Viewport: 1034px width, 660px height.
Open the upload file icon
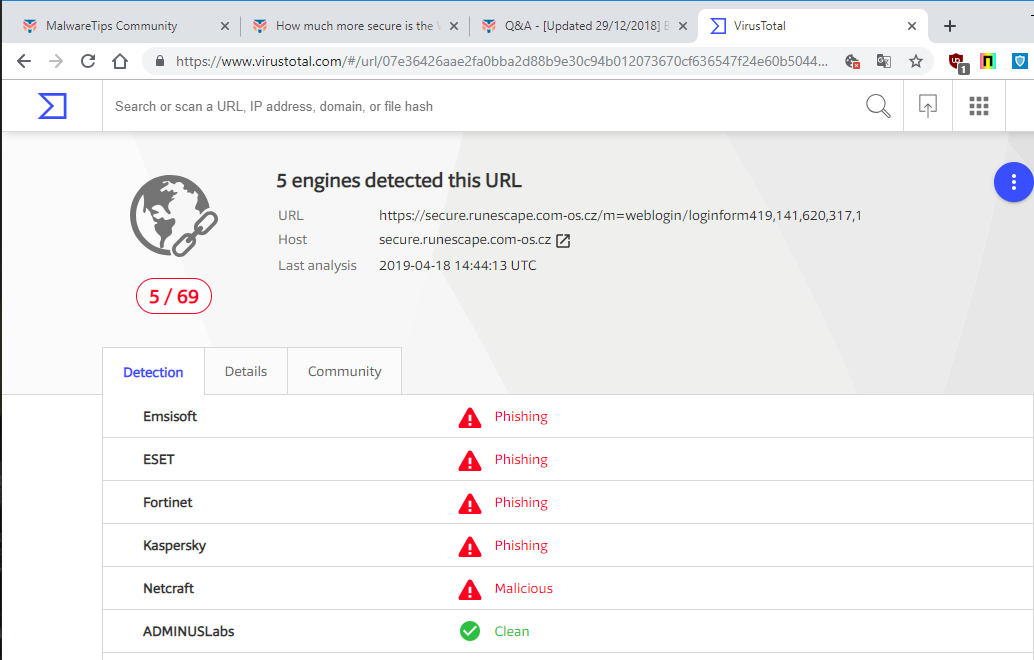point(928,106)
